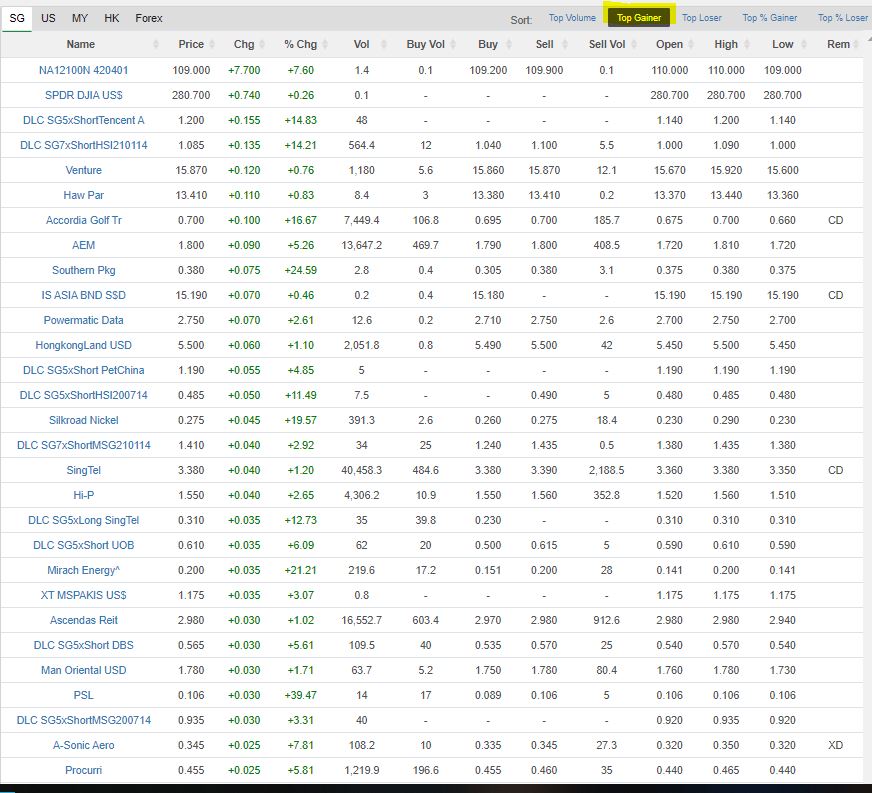Open the HK market tab

point(112,18)
